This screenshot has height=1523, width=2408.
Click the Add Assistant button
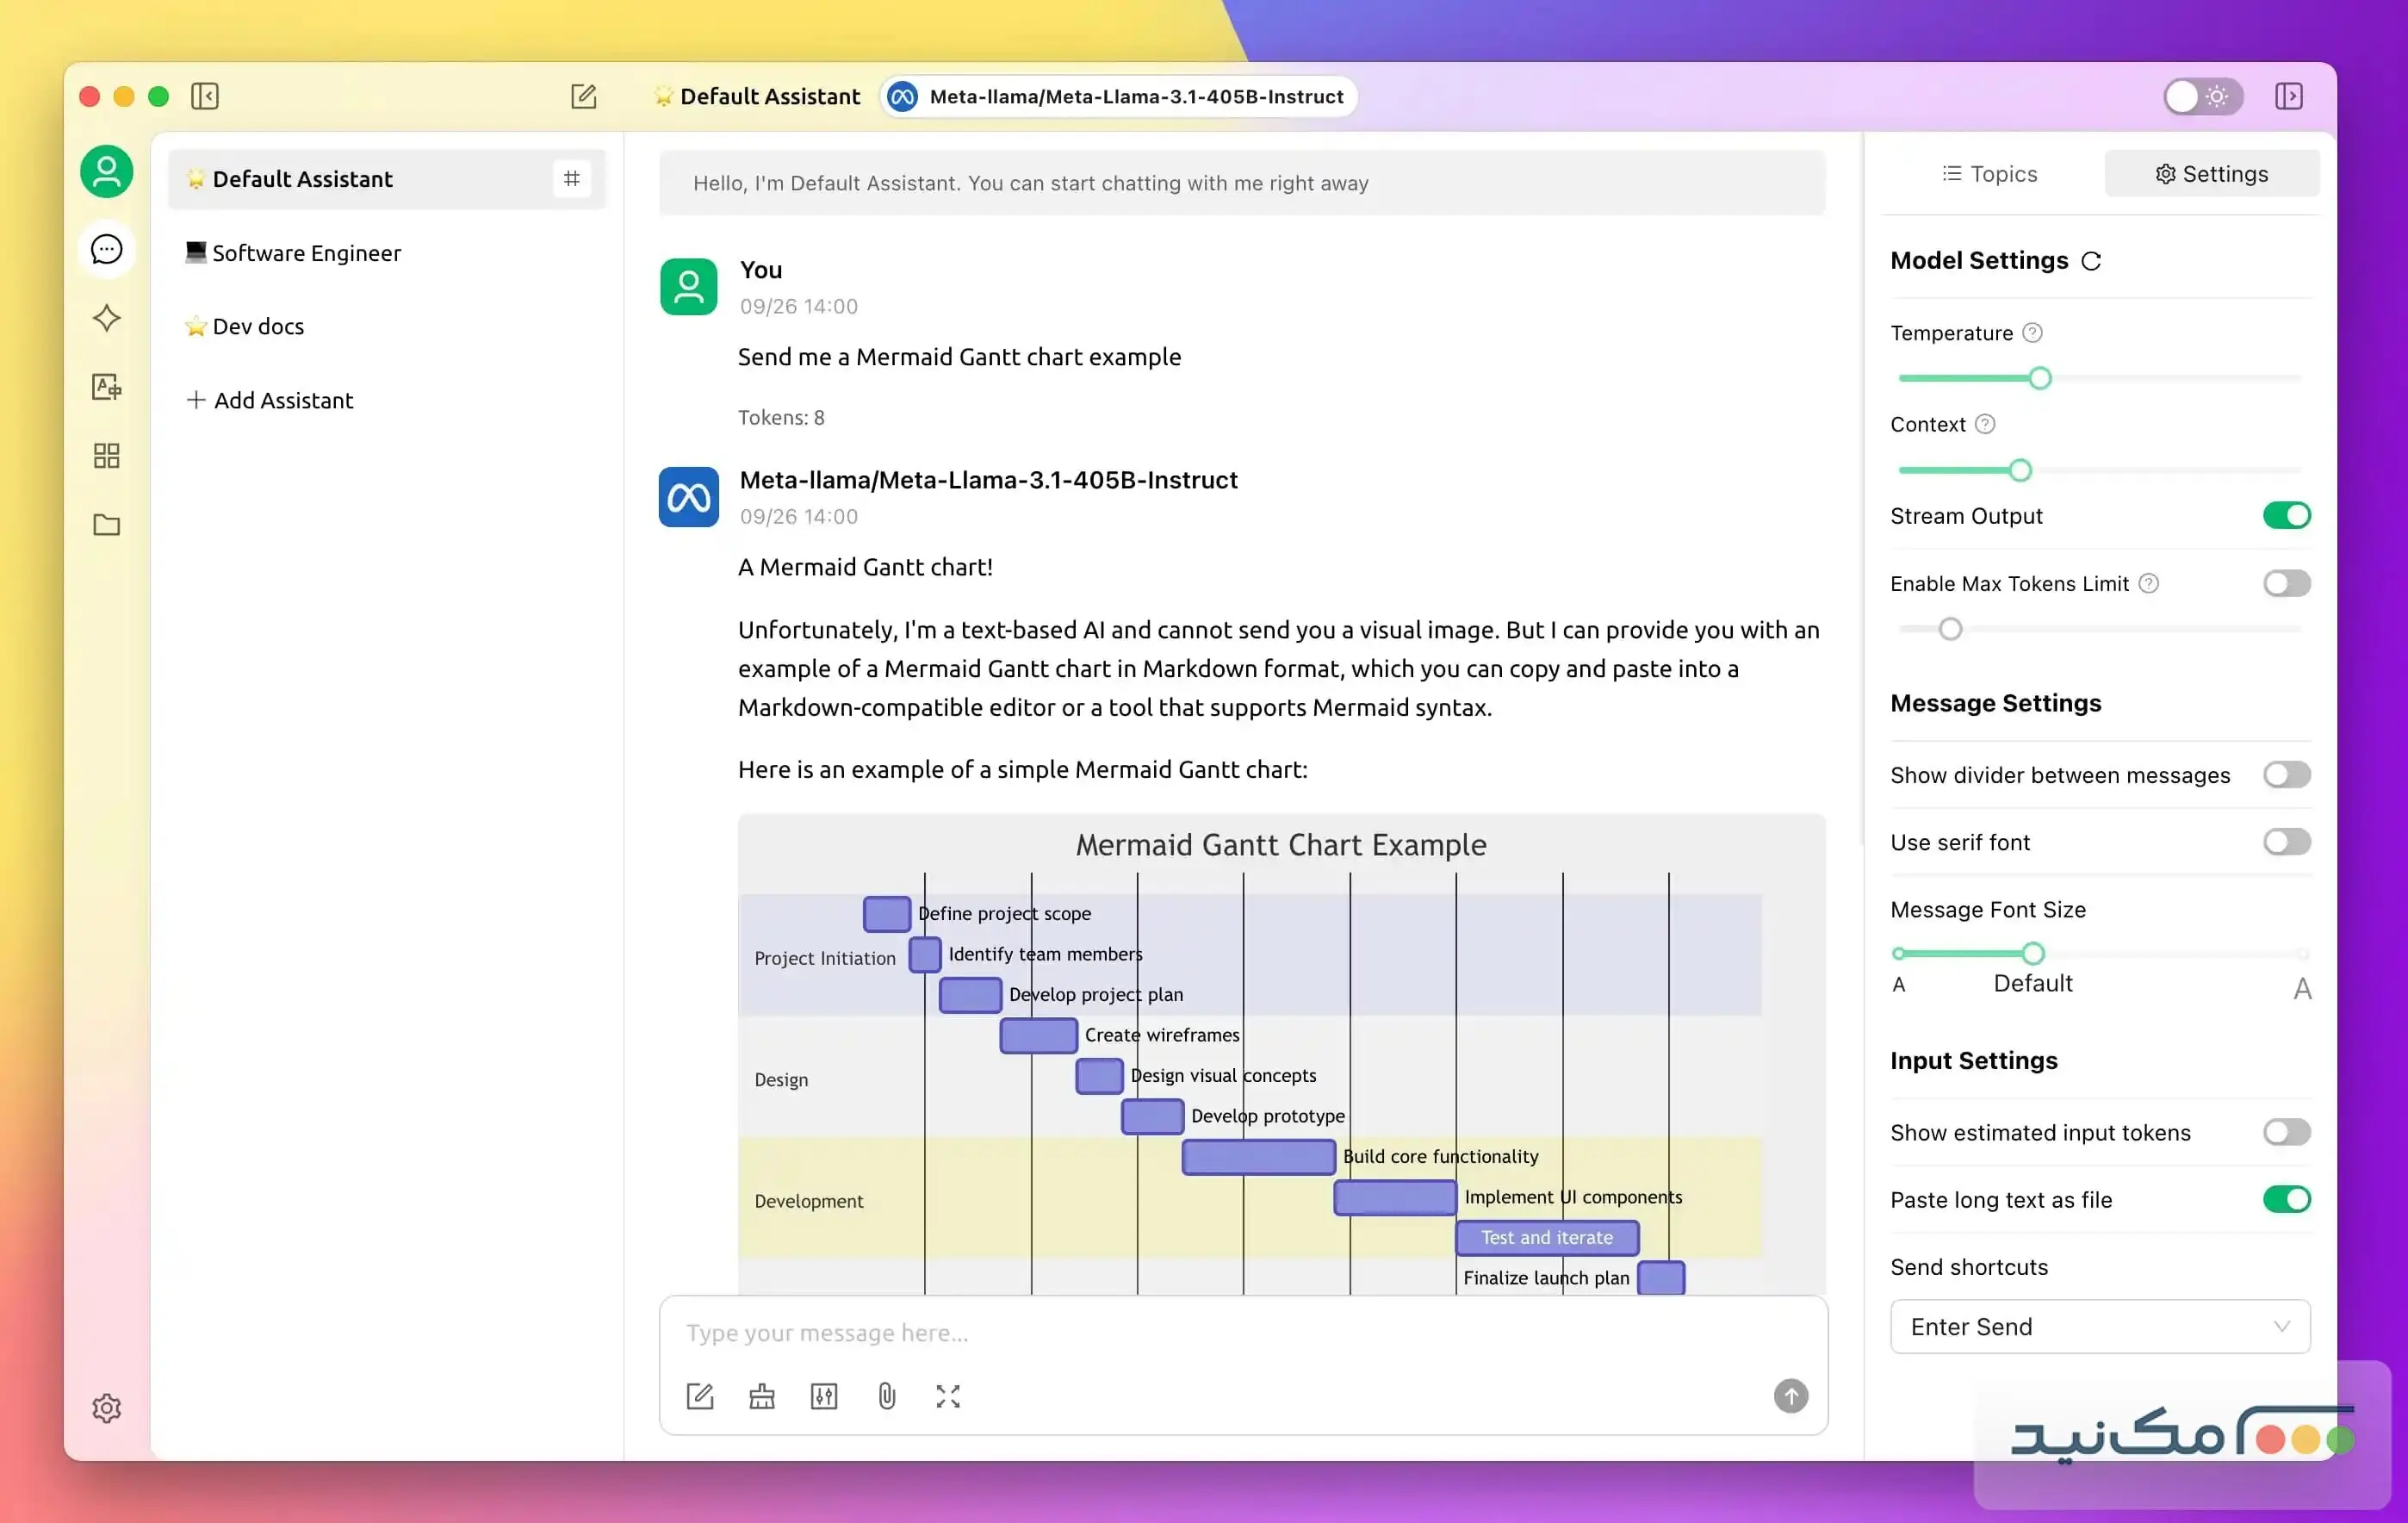coord(270,400)
